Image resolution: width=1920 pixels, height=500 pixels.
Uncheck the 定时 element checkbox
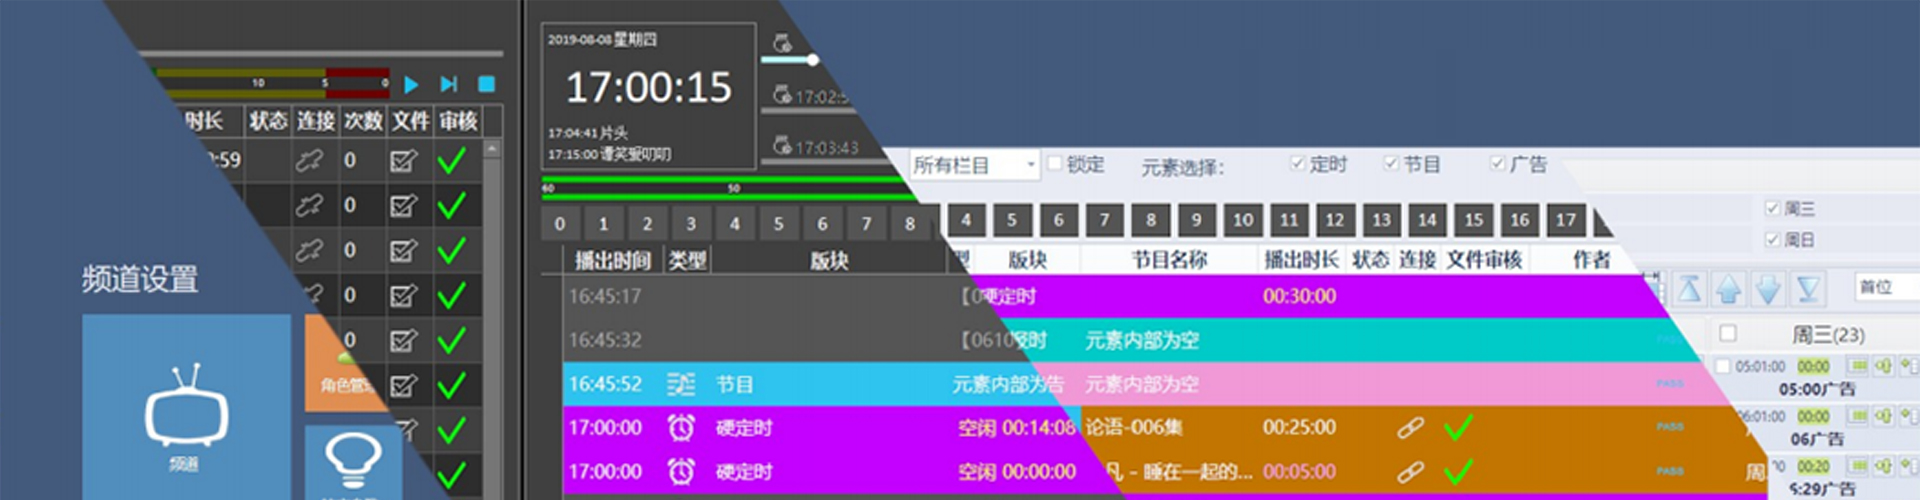click(x=1297, y=163)
